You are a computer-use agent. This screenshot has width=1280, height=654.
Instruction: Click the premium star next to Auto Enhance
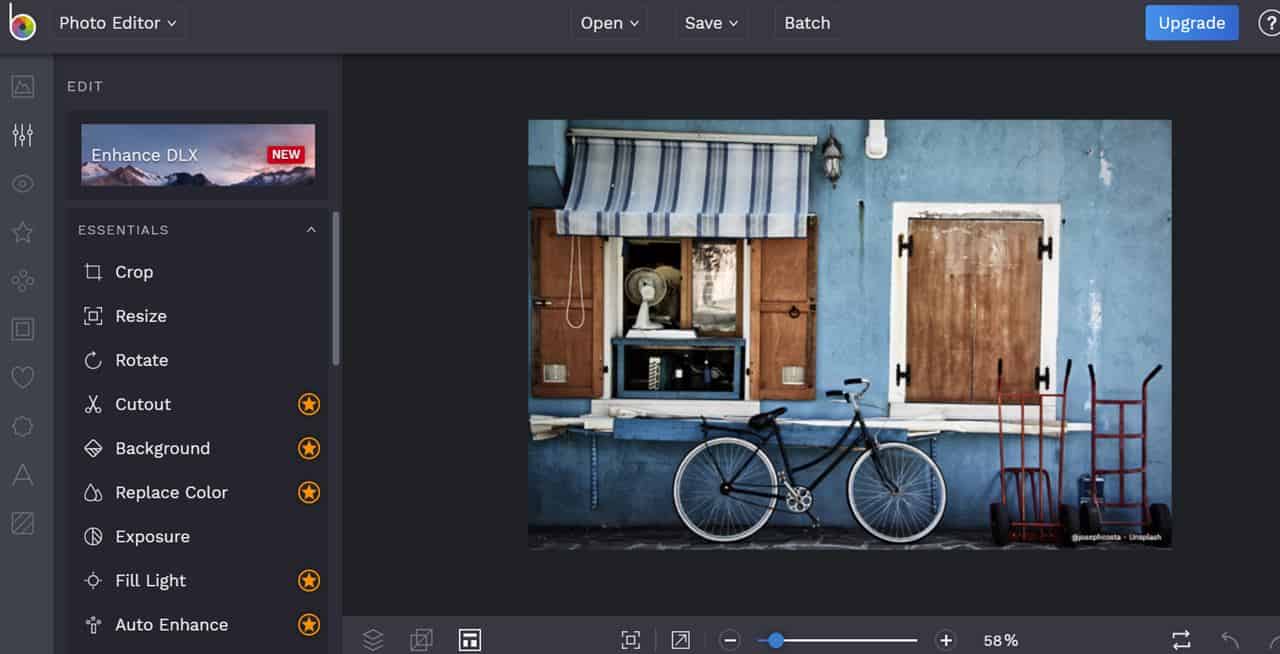point(309,624)
